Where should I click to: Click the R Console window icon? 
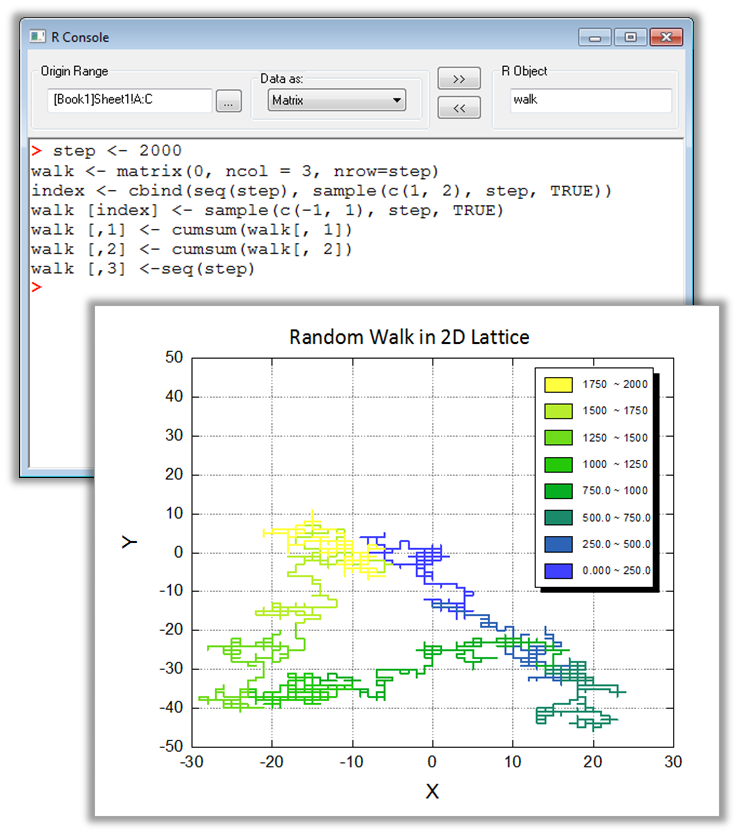pos(37,37)
